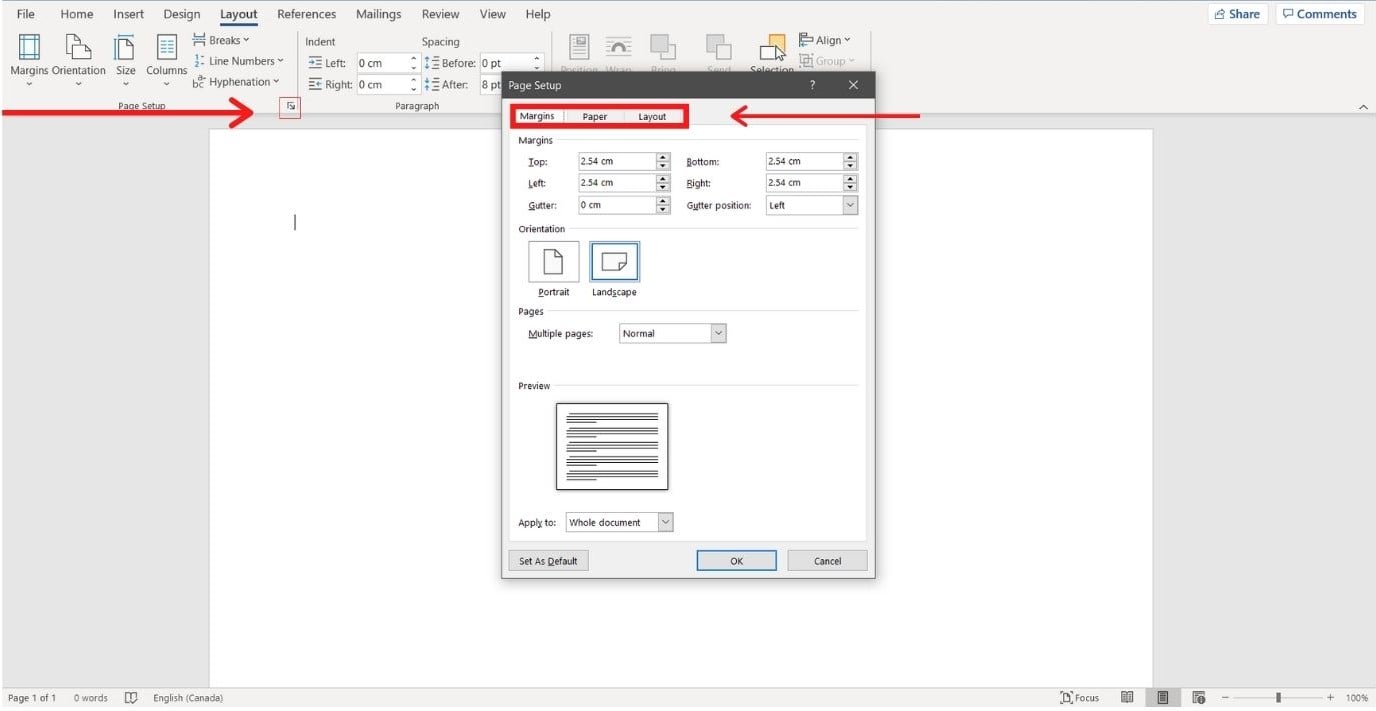Open the Columns ribbon button

pyautogui.click(x=166, y=59)
